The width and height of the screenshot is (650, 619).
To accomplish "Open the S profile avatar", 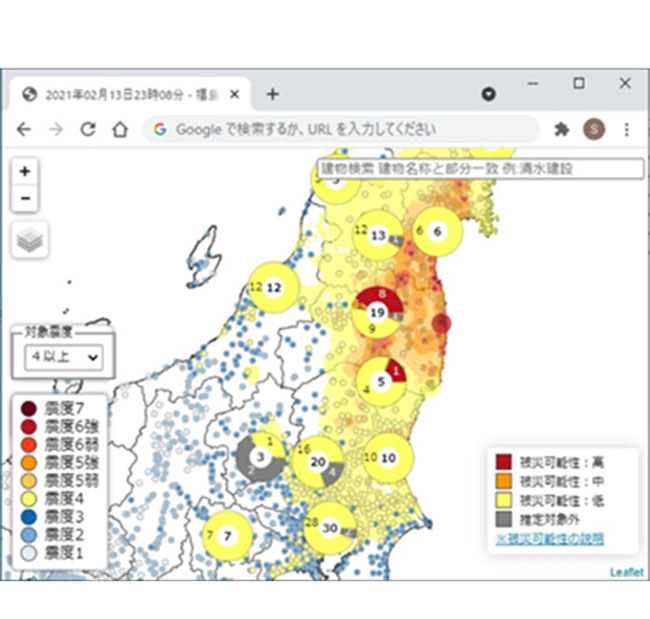I will coord(594,129).
